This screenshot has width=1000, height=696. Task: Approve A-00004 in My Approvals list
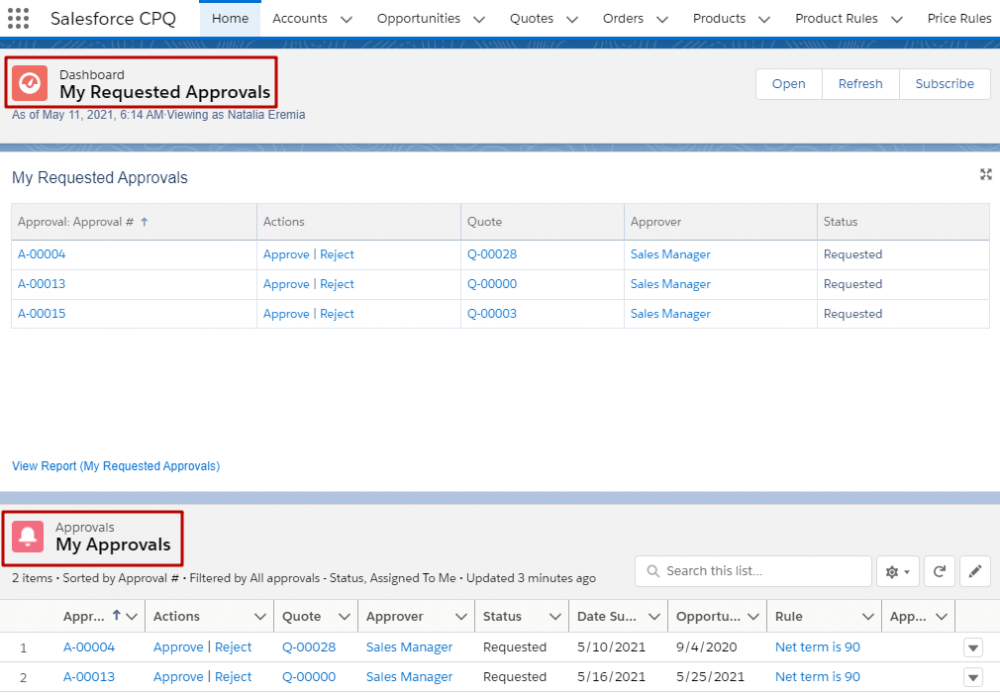[x=178, y=647]
